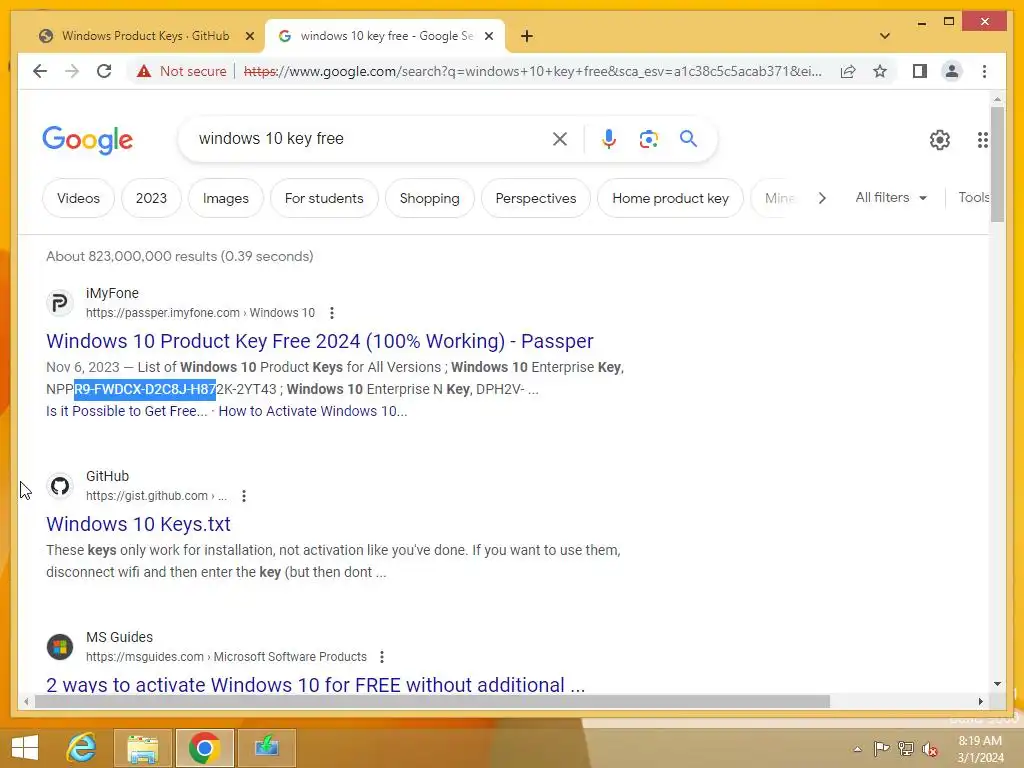Click the GitHub result favicon

pyautogui.click(x=59, y=486)
